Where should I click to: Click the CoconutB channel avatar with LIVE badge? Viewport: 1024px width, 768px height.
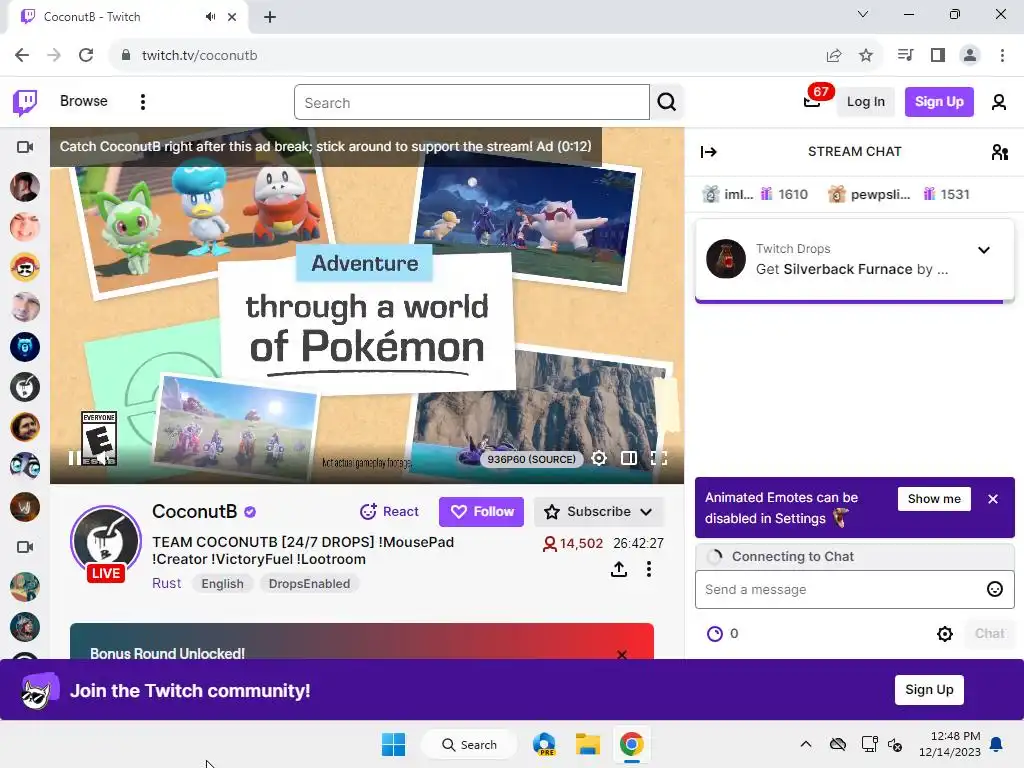(x=106, y=541)
